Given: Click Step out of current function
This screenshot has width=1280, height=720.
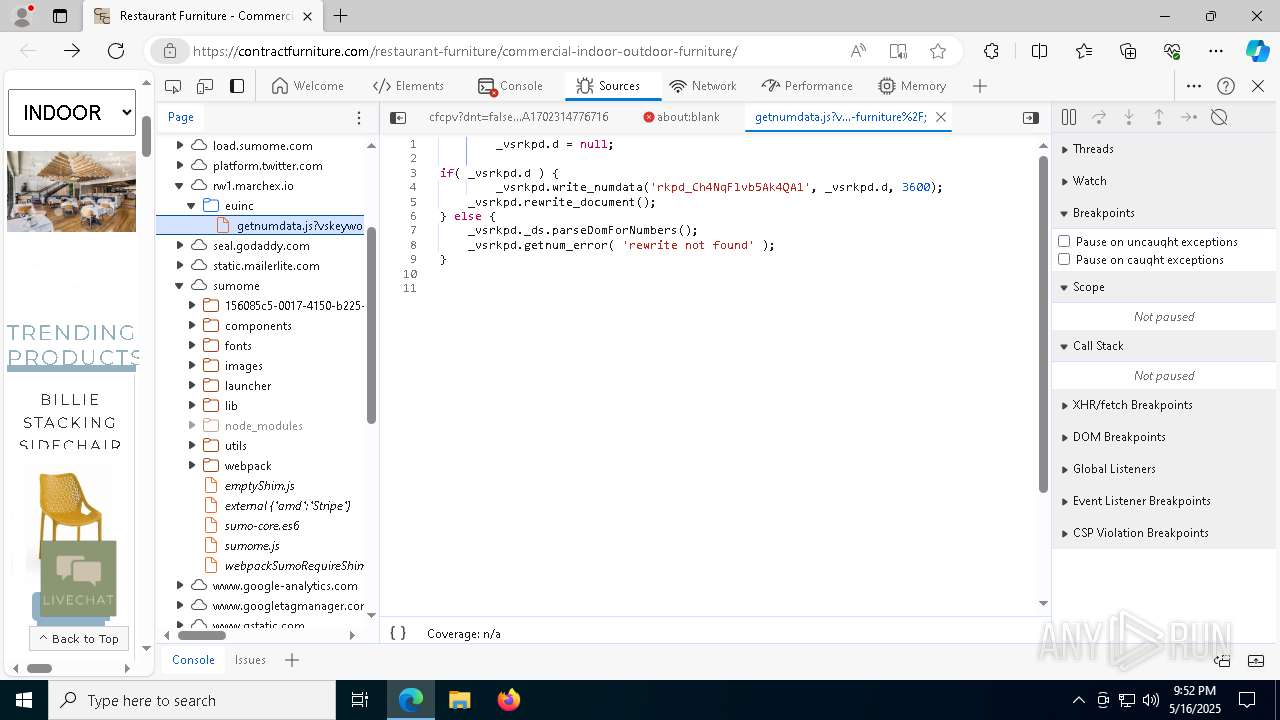Looking at the screenshot, I should 1159,117.
